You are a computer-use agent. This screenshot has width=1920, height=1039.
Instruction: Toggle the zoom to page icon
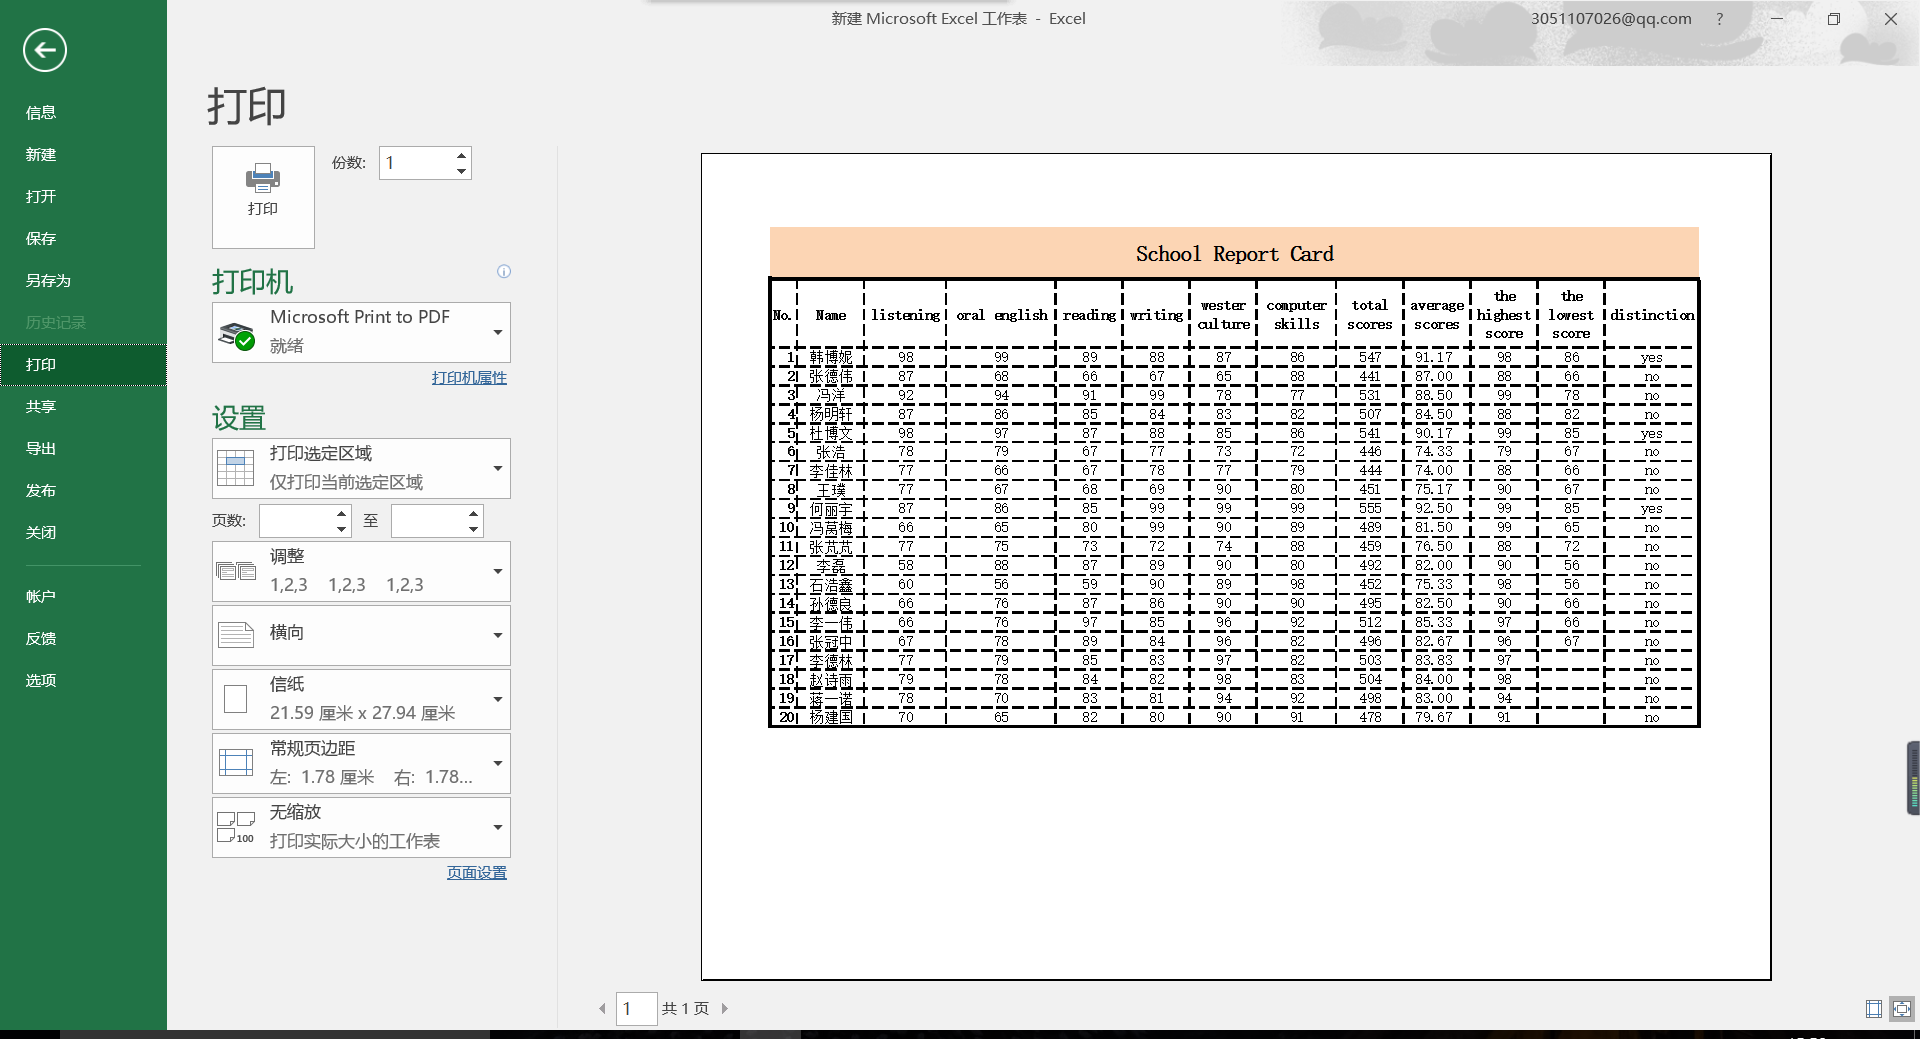coord(1901,1009)
